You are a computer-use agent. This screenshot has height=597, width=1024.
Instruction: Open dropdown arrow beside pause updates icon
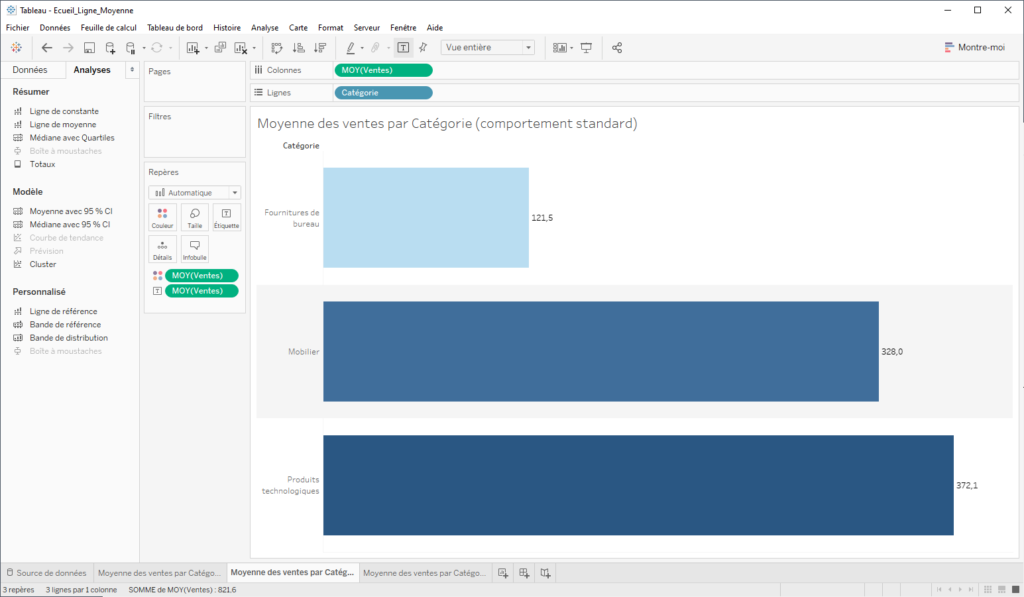click(144, 48)
